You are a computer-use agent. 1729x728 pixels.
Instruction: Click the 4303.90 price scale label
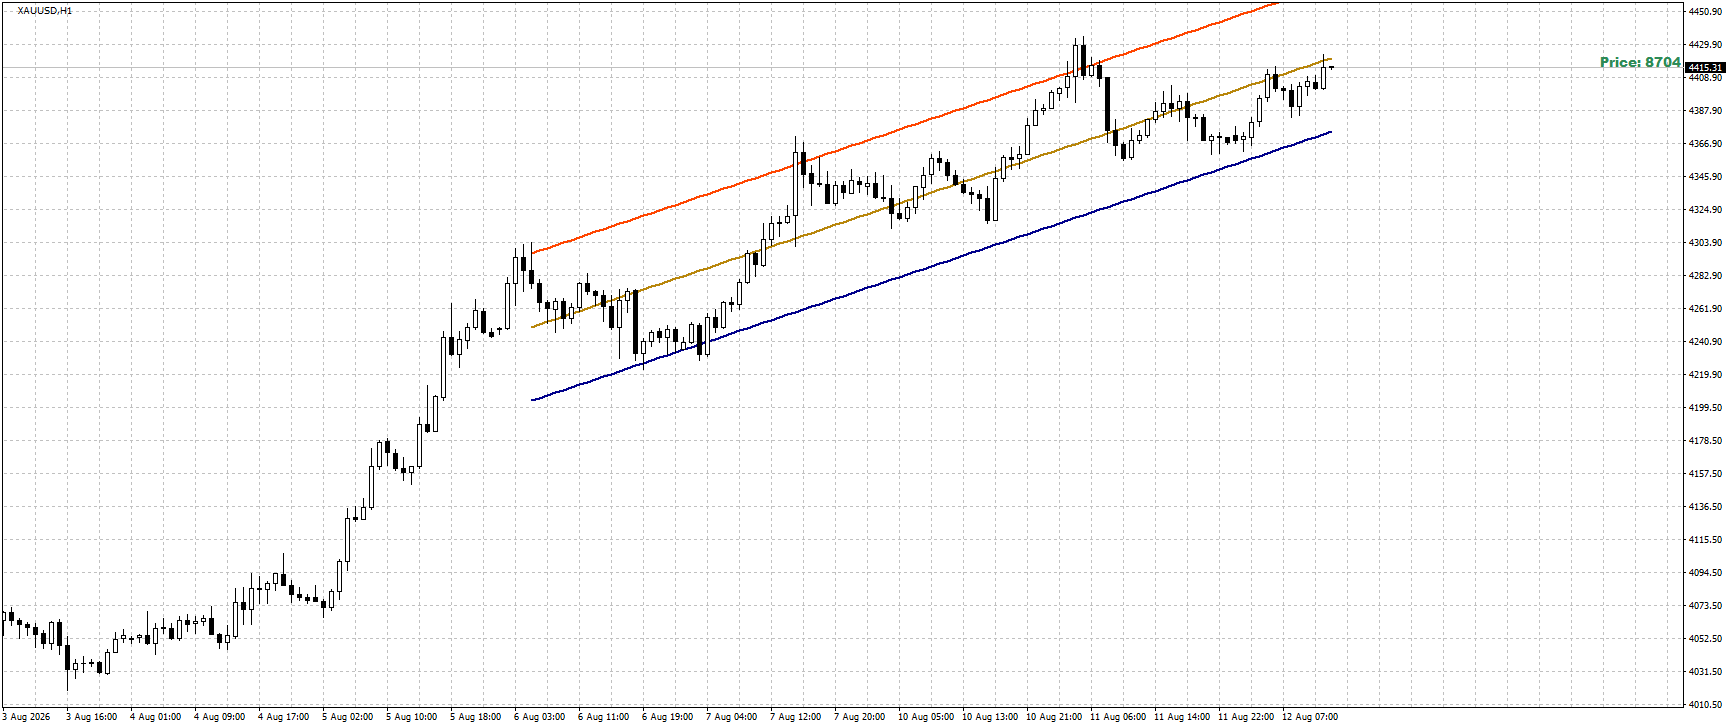tap(1705, 243)
